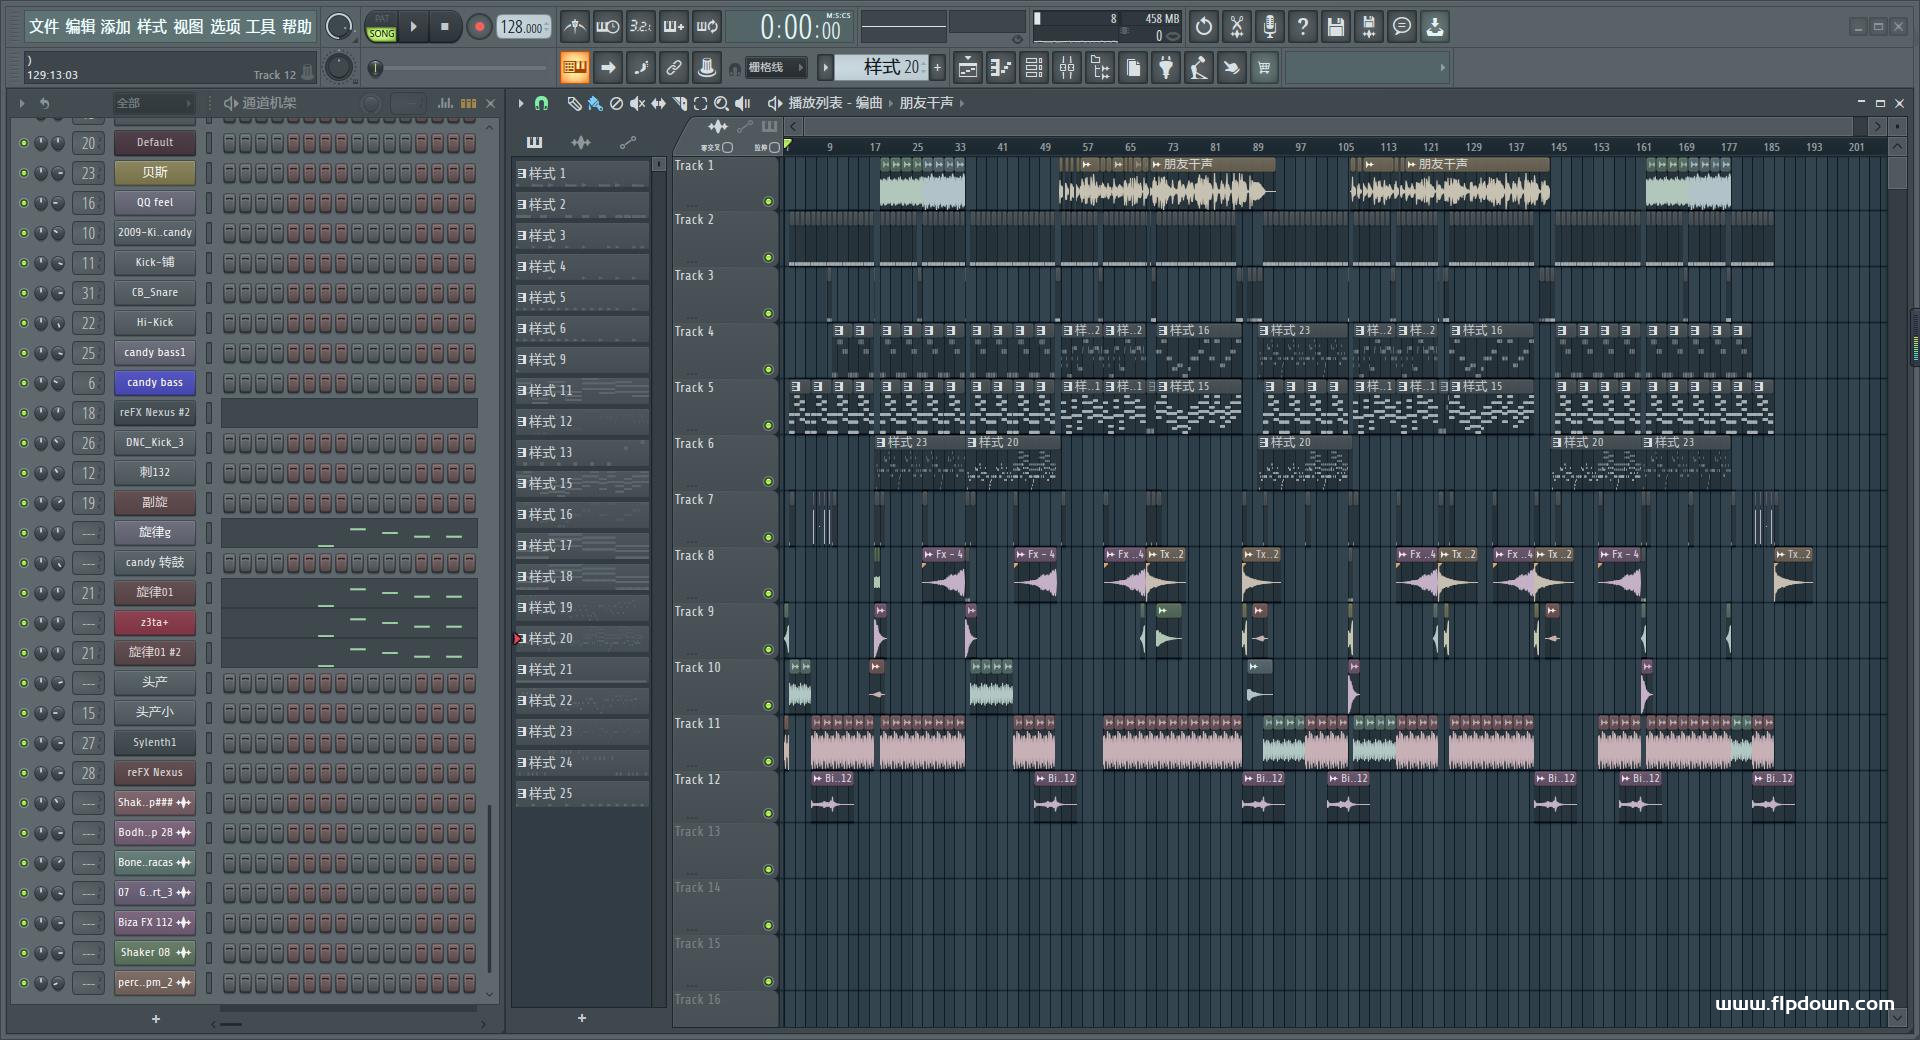
Task: Add channel with plus at rack bottom
Action: tap(156, 1019)
